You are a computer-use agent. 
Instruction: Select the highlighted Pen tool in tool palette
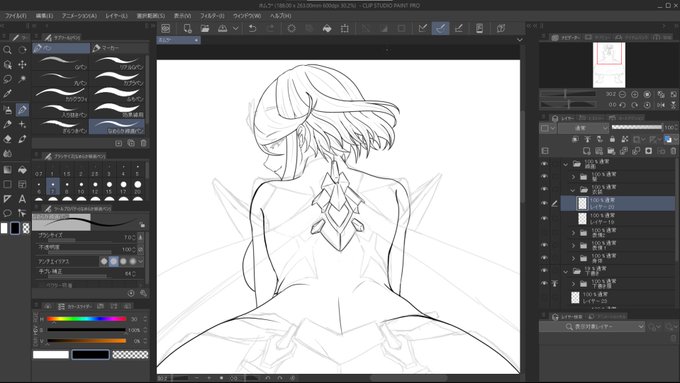point(22,110)
